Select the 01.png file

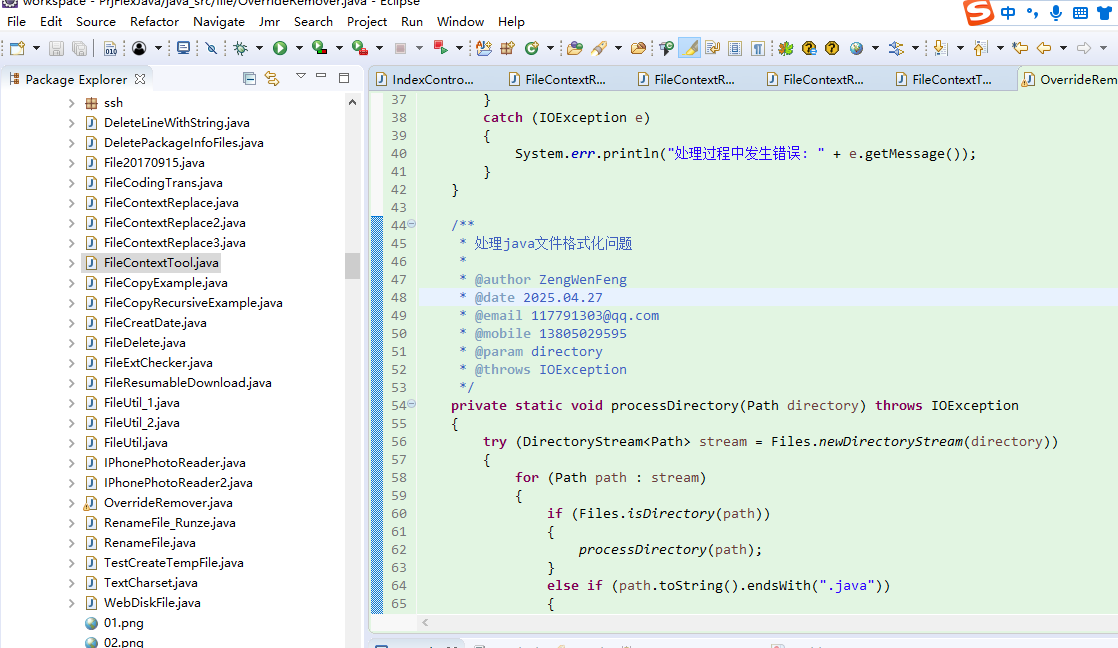click(x=123, y=623)
